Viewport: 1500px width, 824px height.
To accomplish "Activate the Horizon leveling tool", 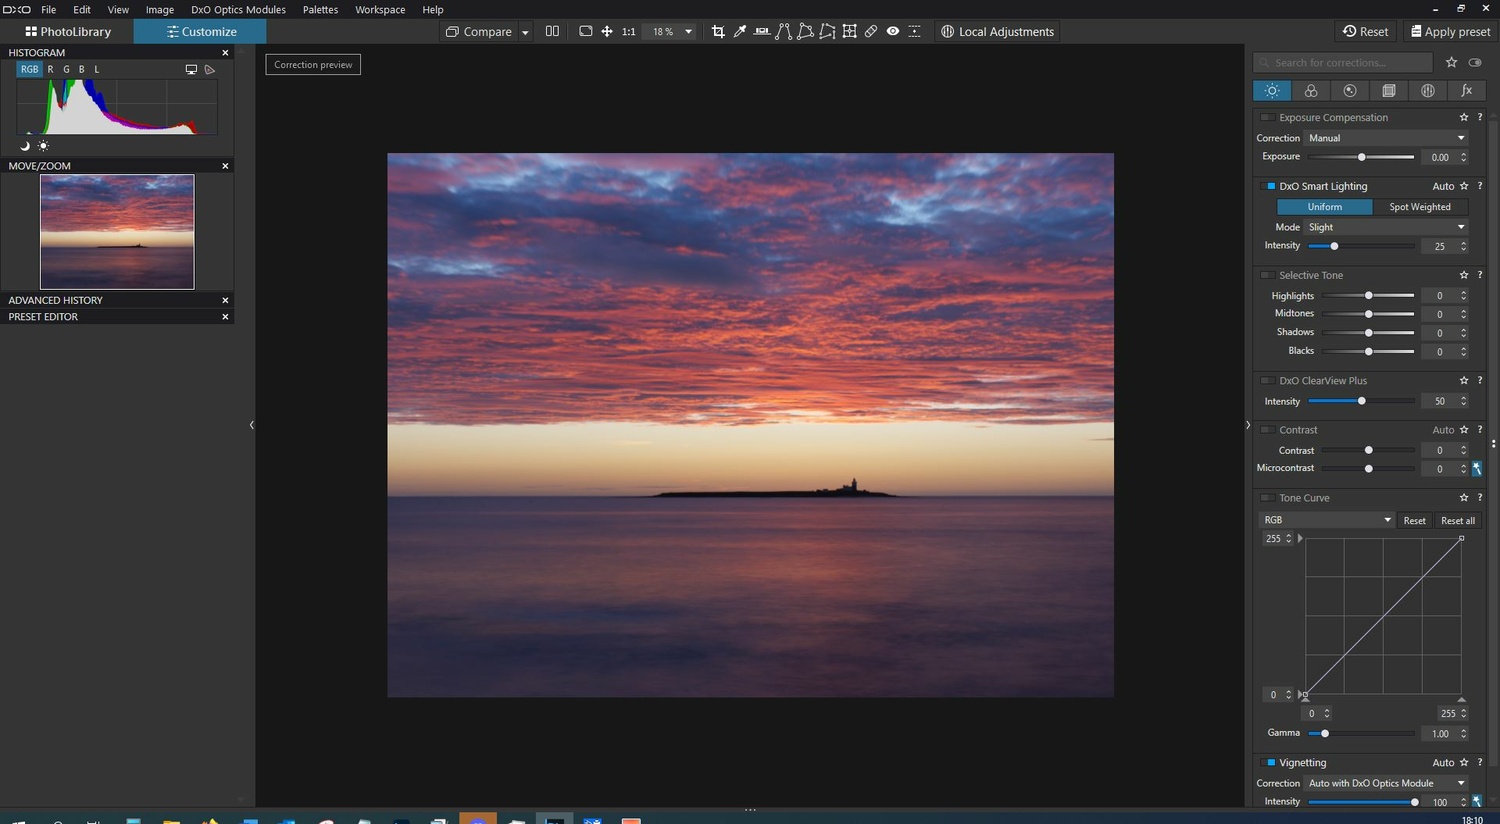I will (762, 32).
